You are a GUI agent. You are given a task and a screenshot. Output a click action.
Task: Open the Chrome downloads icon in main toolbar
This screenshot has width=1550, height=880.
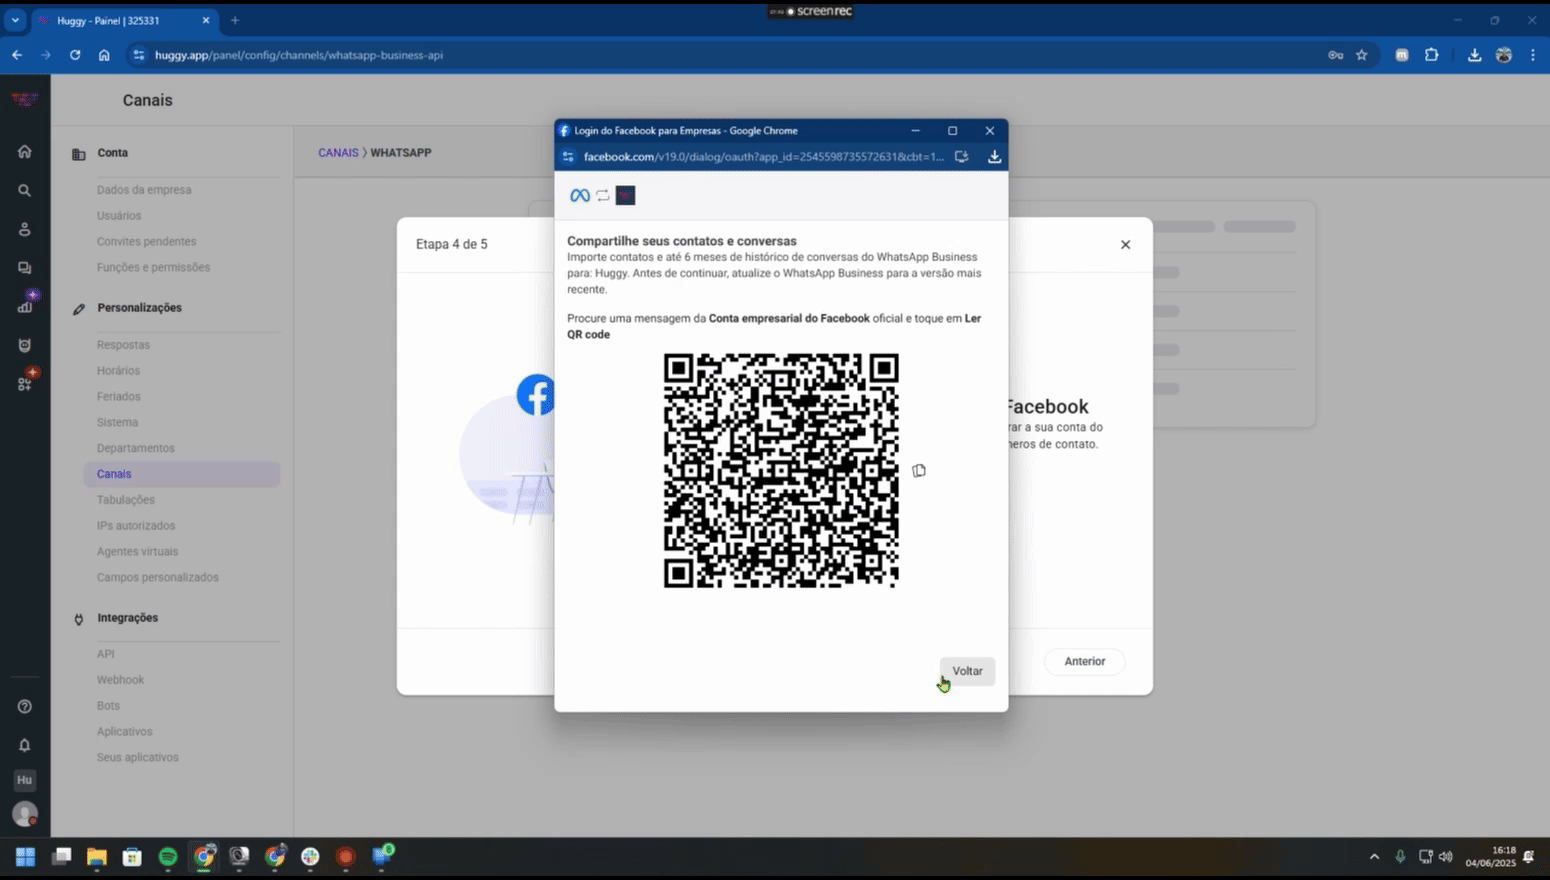coord(1474,55)
